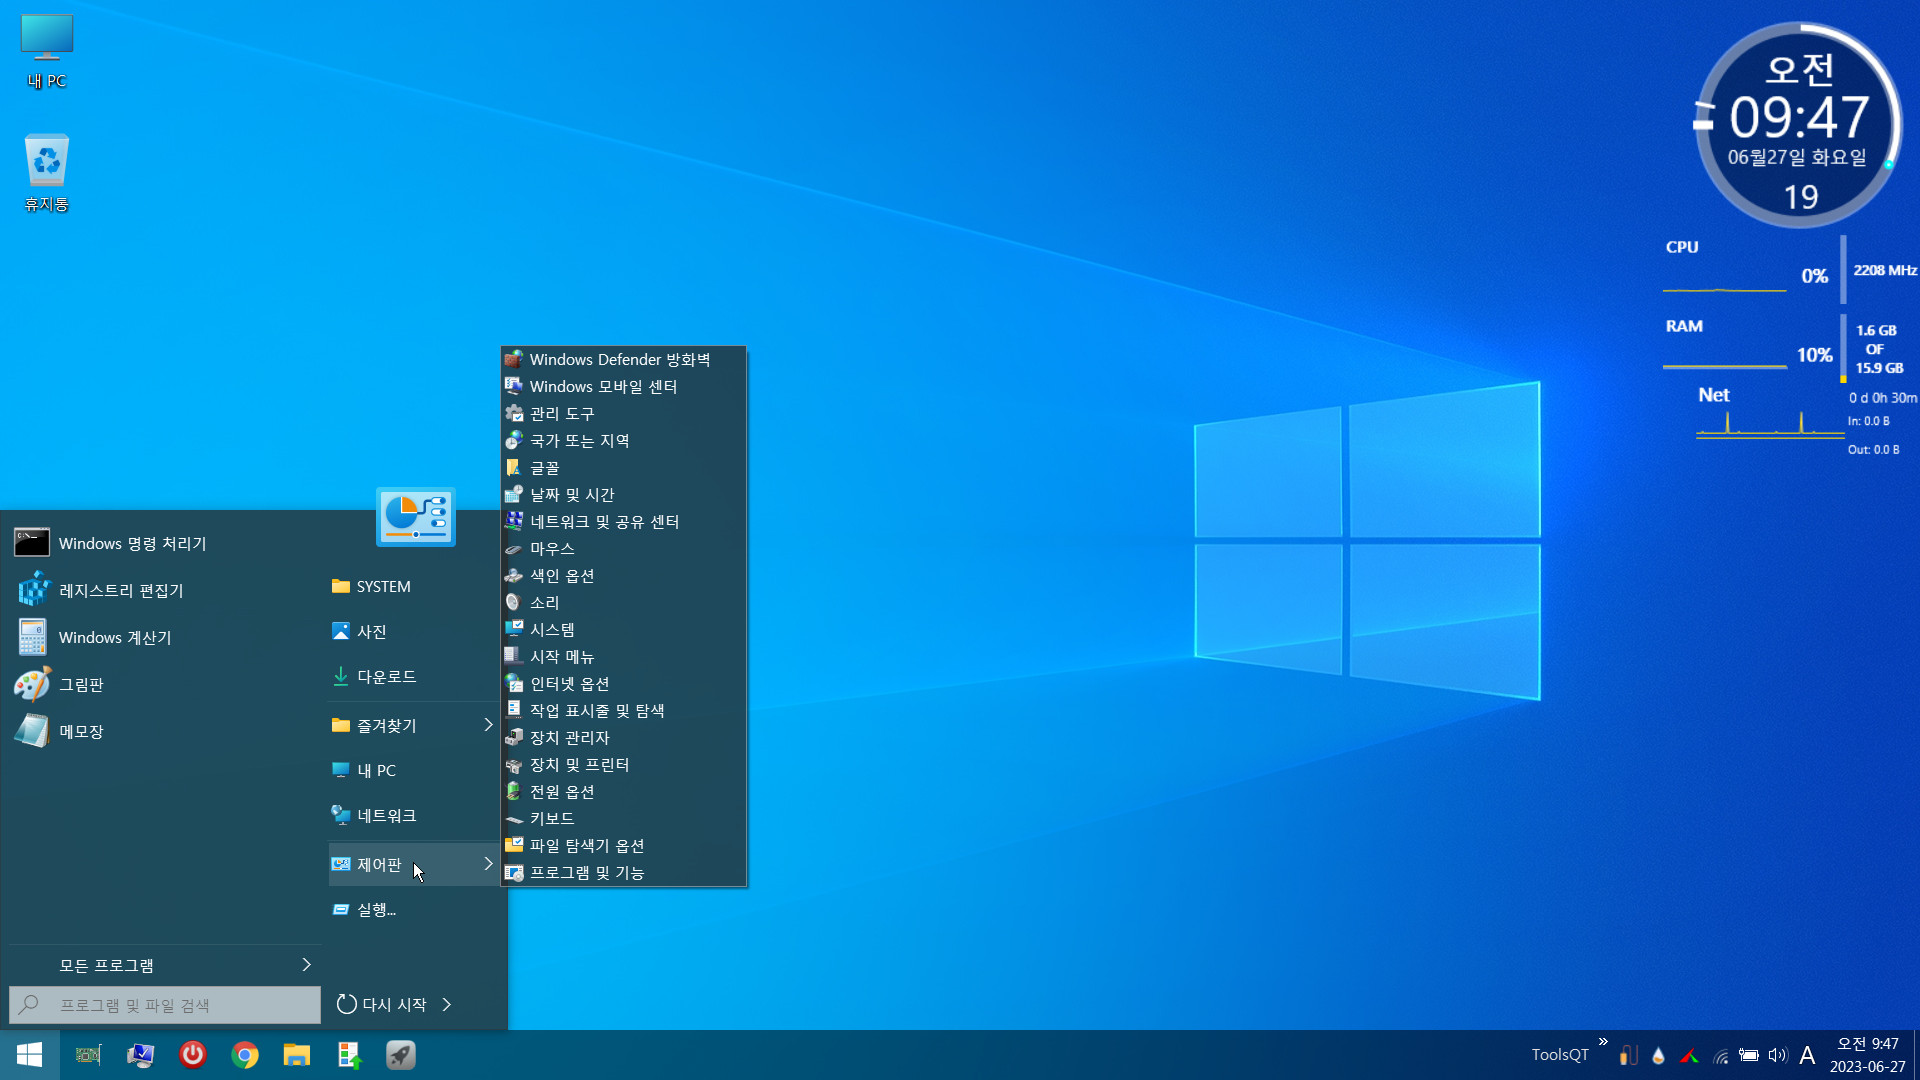This screenshot has height=1080, width=1920.
Task: Open 장치 및 프린터 item
Action: 623,764
